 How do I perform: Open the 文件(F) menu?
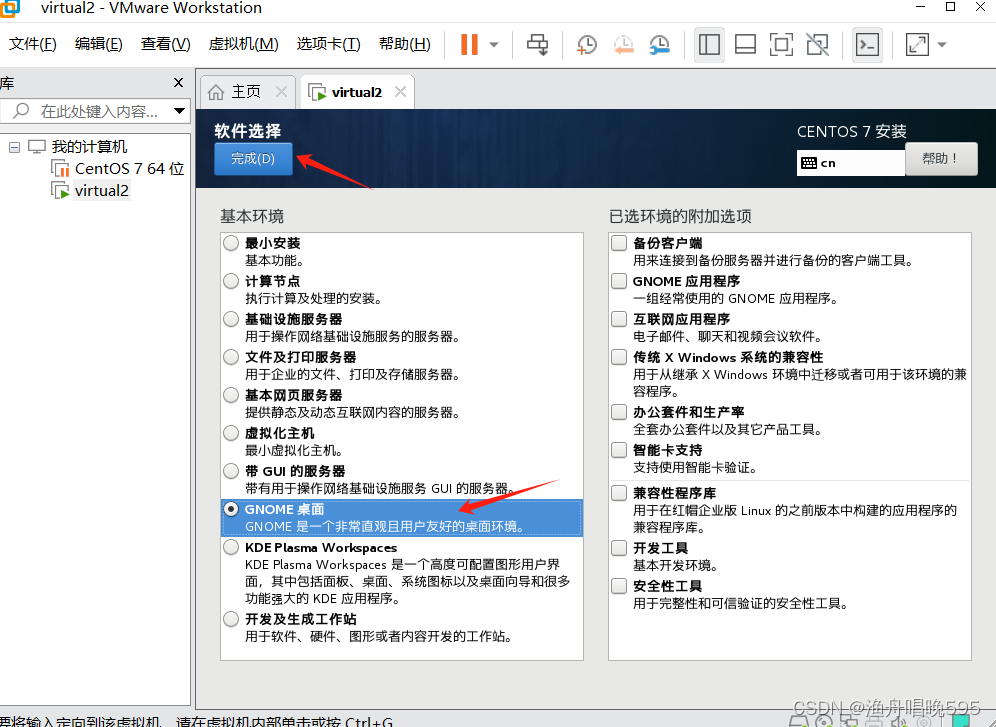click(x=32, y=44)
